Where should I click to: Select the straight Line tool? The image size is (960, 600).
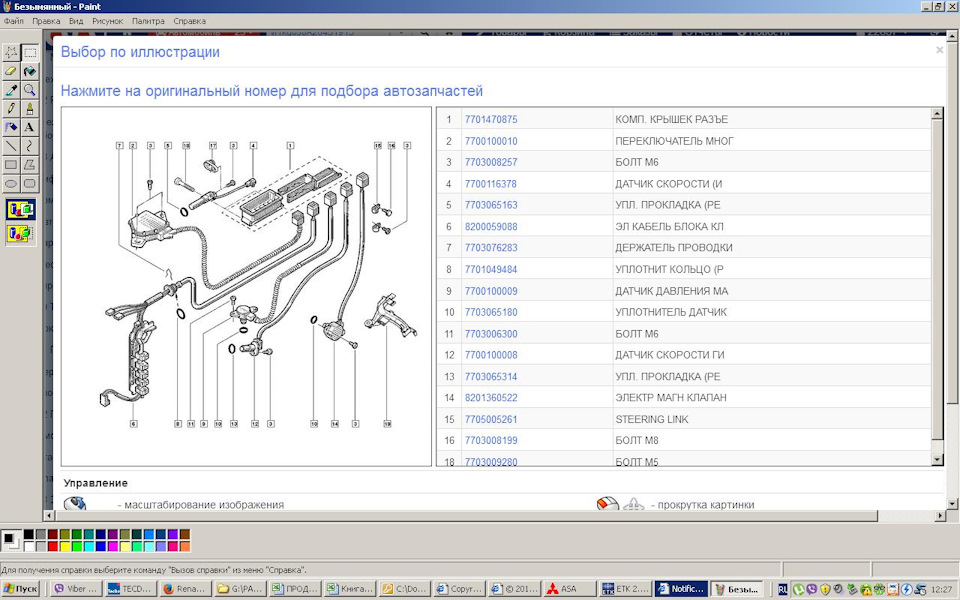(10, 146)
